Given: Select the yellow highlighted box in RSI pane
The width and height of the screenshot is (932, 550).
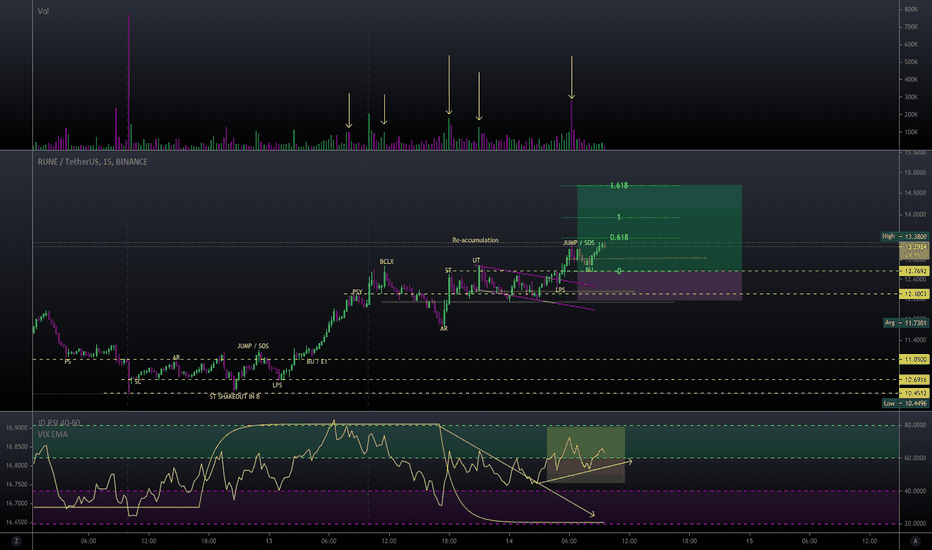Looking at the screenshot, I should pos(585,454).
